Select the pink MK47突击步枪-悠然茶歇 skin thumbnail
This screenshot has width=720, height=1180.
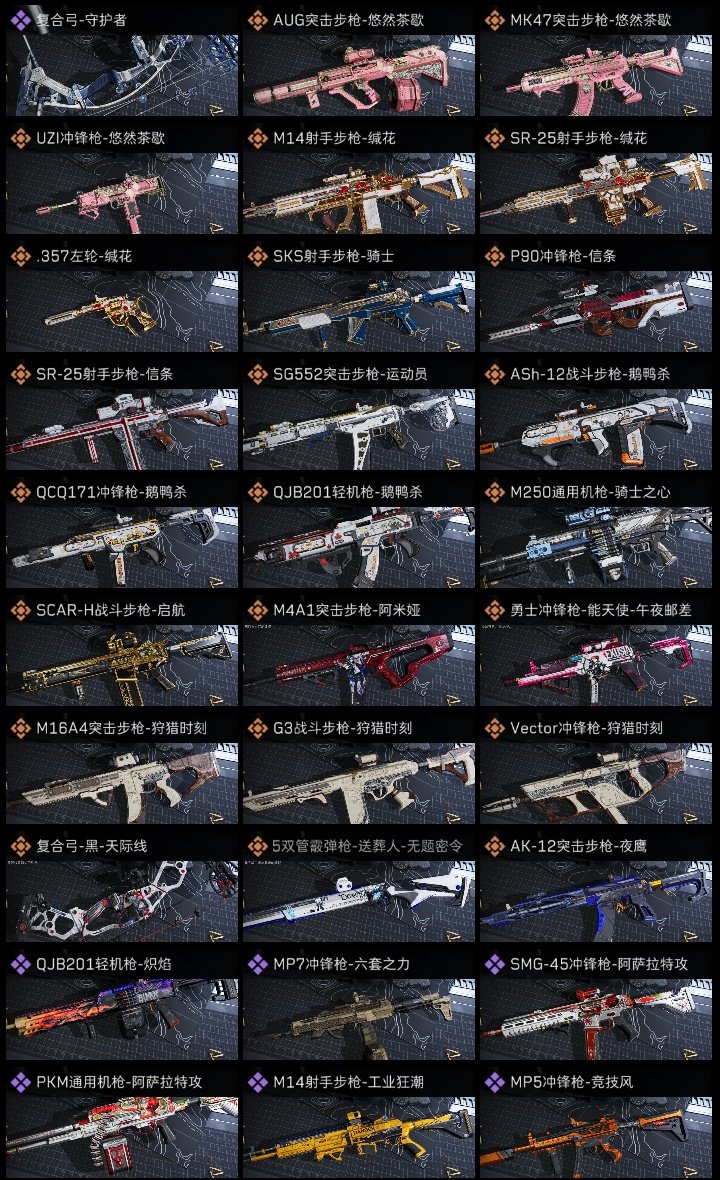click(596, 75)
